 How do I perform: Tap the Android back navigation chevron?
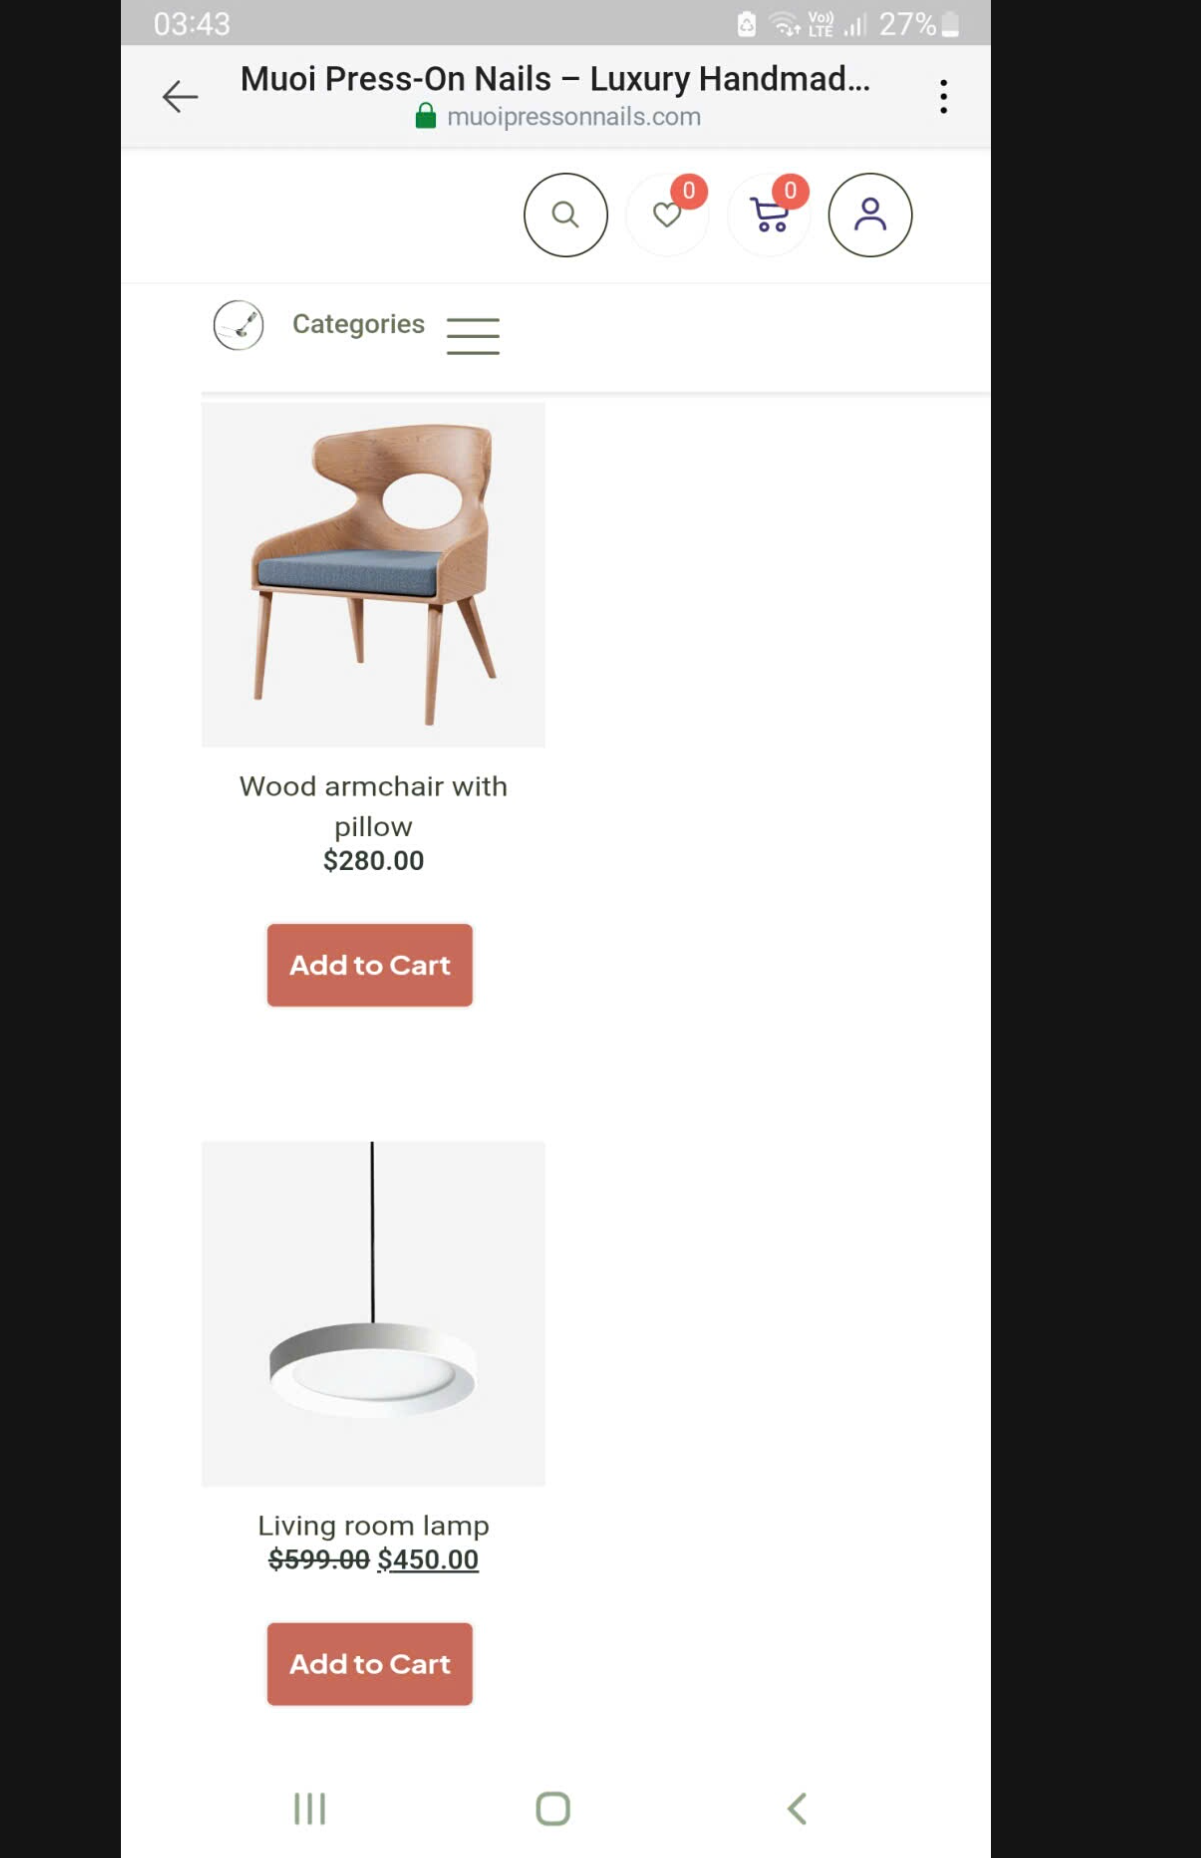pyautogui.click(x=797, y=1808)
